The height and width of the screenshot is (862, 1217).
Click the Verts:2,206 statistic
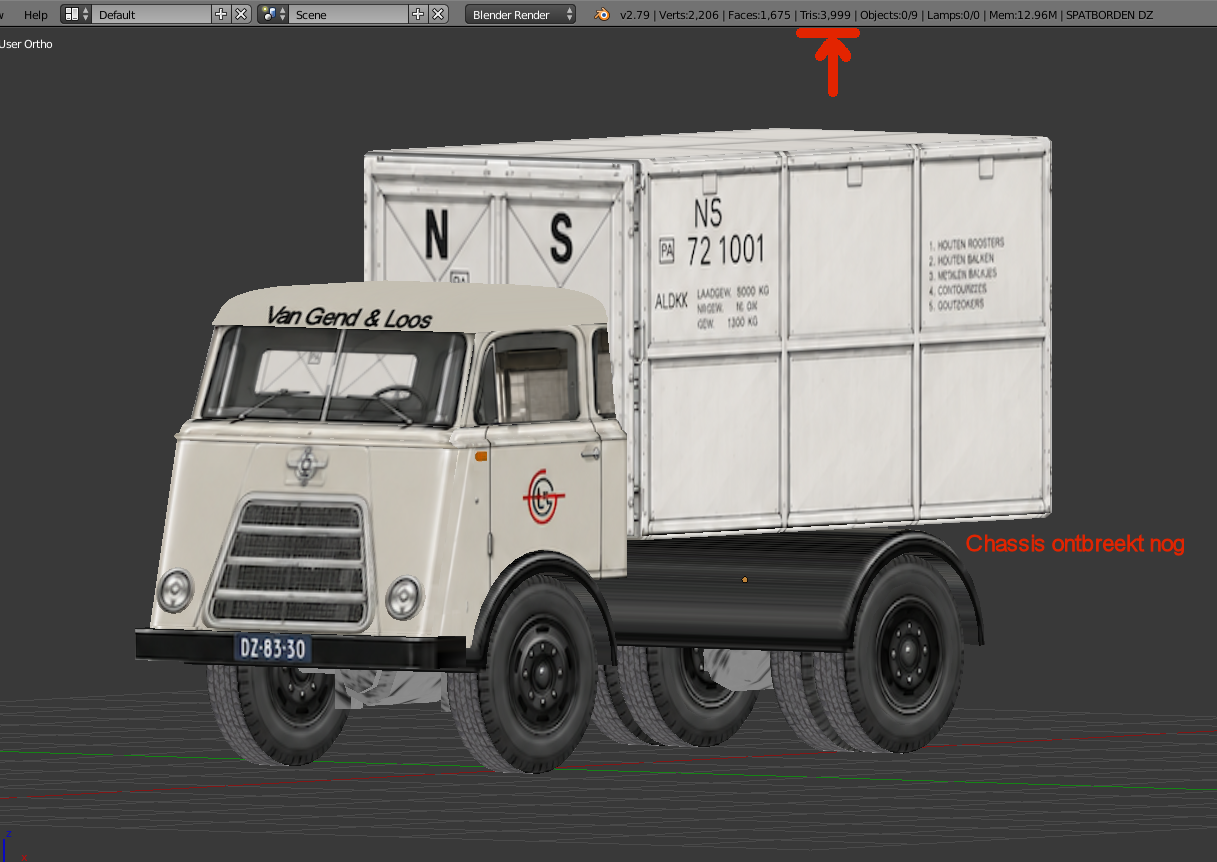[x=688, y=15]
